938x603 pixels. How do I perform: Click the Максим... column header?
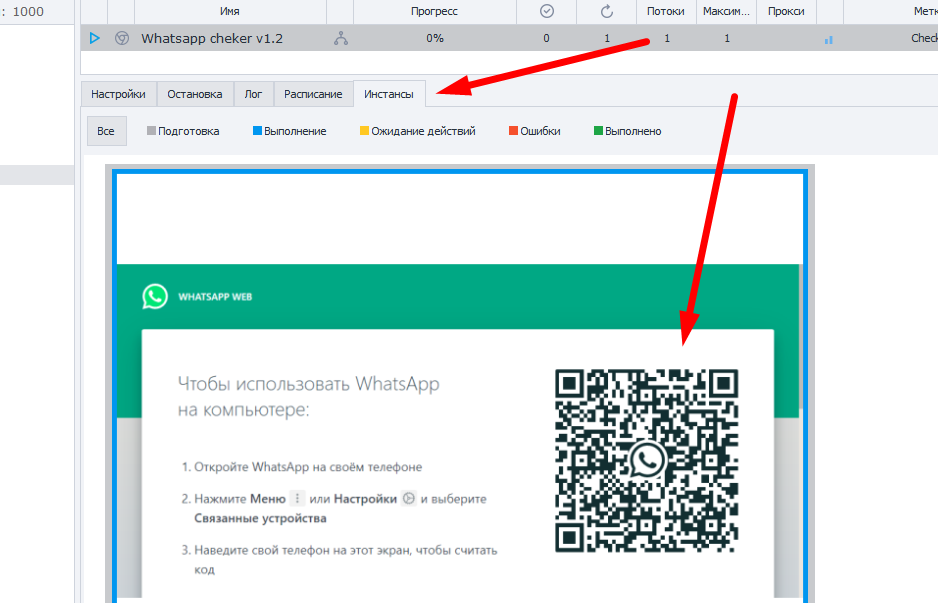[726, 11]
